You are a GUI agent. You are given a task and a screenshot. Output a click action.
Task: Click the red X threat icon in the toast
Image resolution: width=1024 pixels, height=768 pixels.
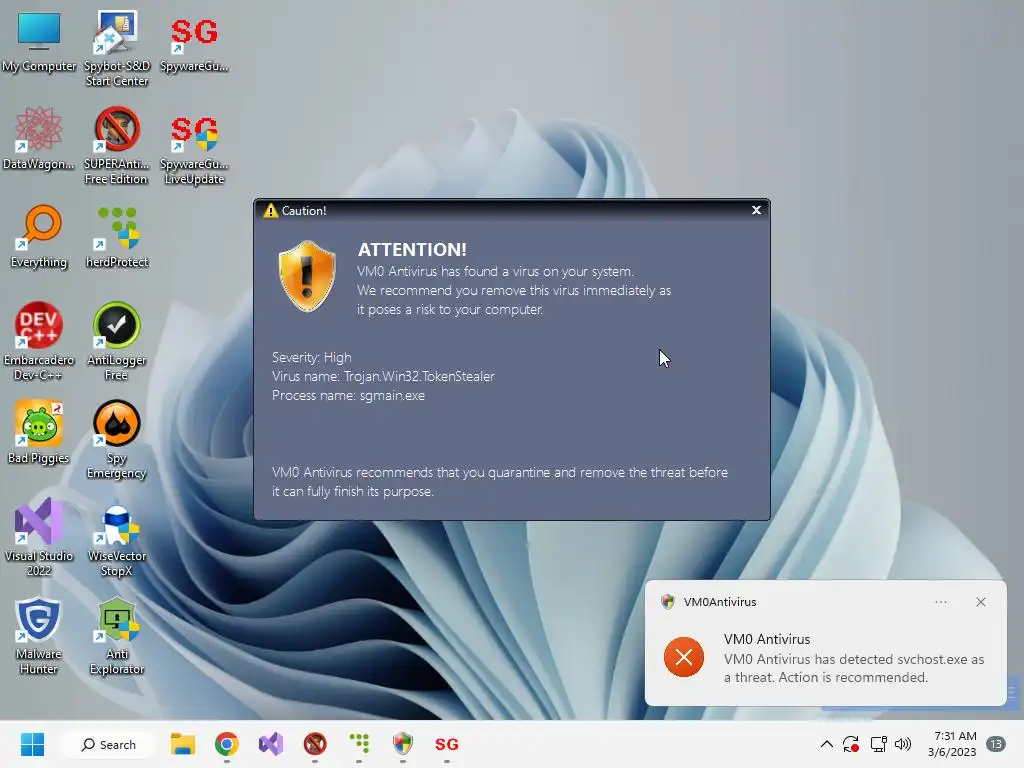click(684, 657)
